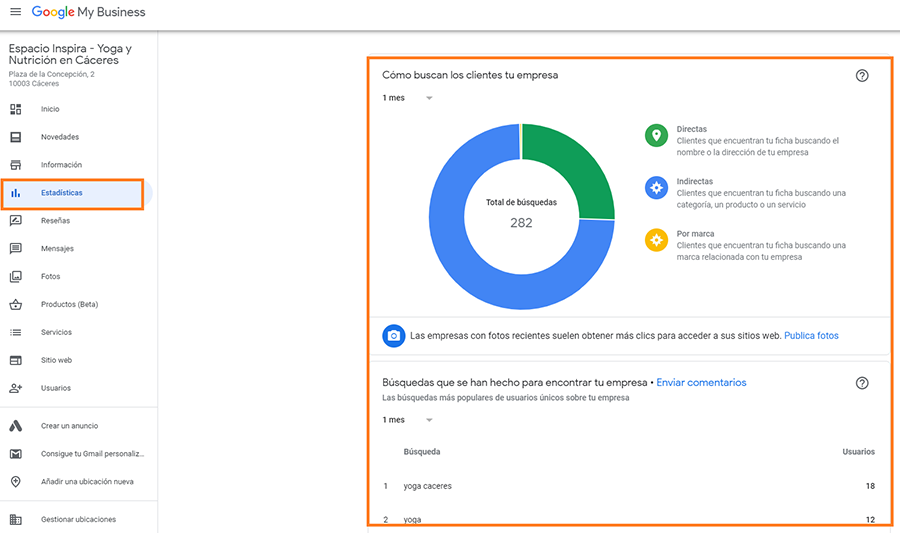The height and width of the screenshot is (533, 900).
Task: Click the Enviar comentarios link
Action: [x=701, y=382]
